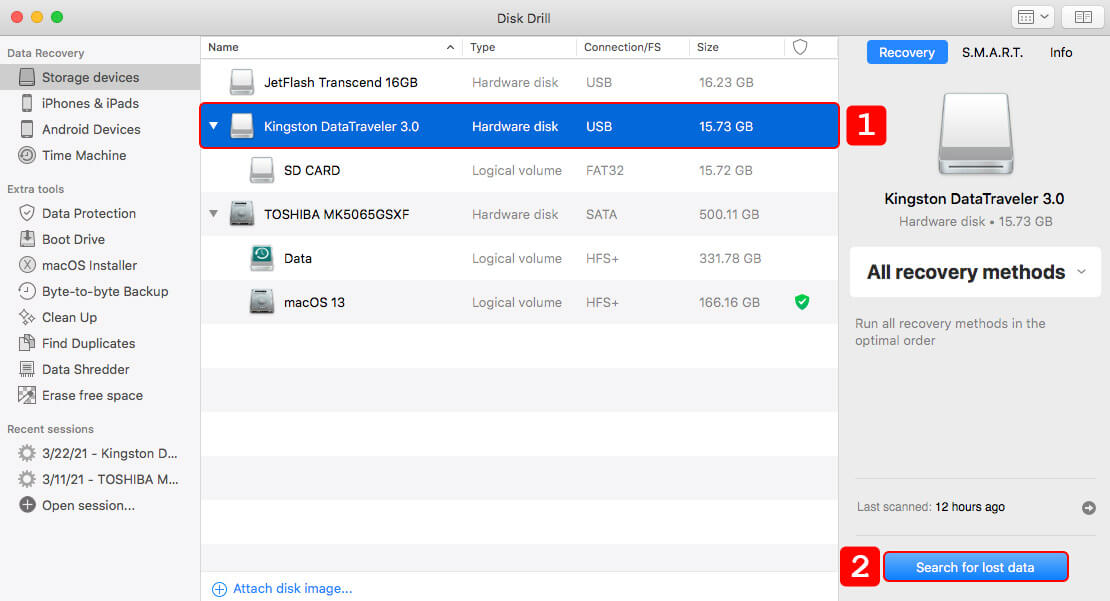The height and width of the screenshot is (601, 1110).
Task: Sort by Size column header
Action: [736, 47]
